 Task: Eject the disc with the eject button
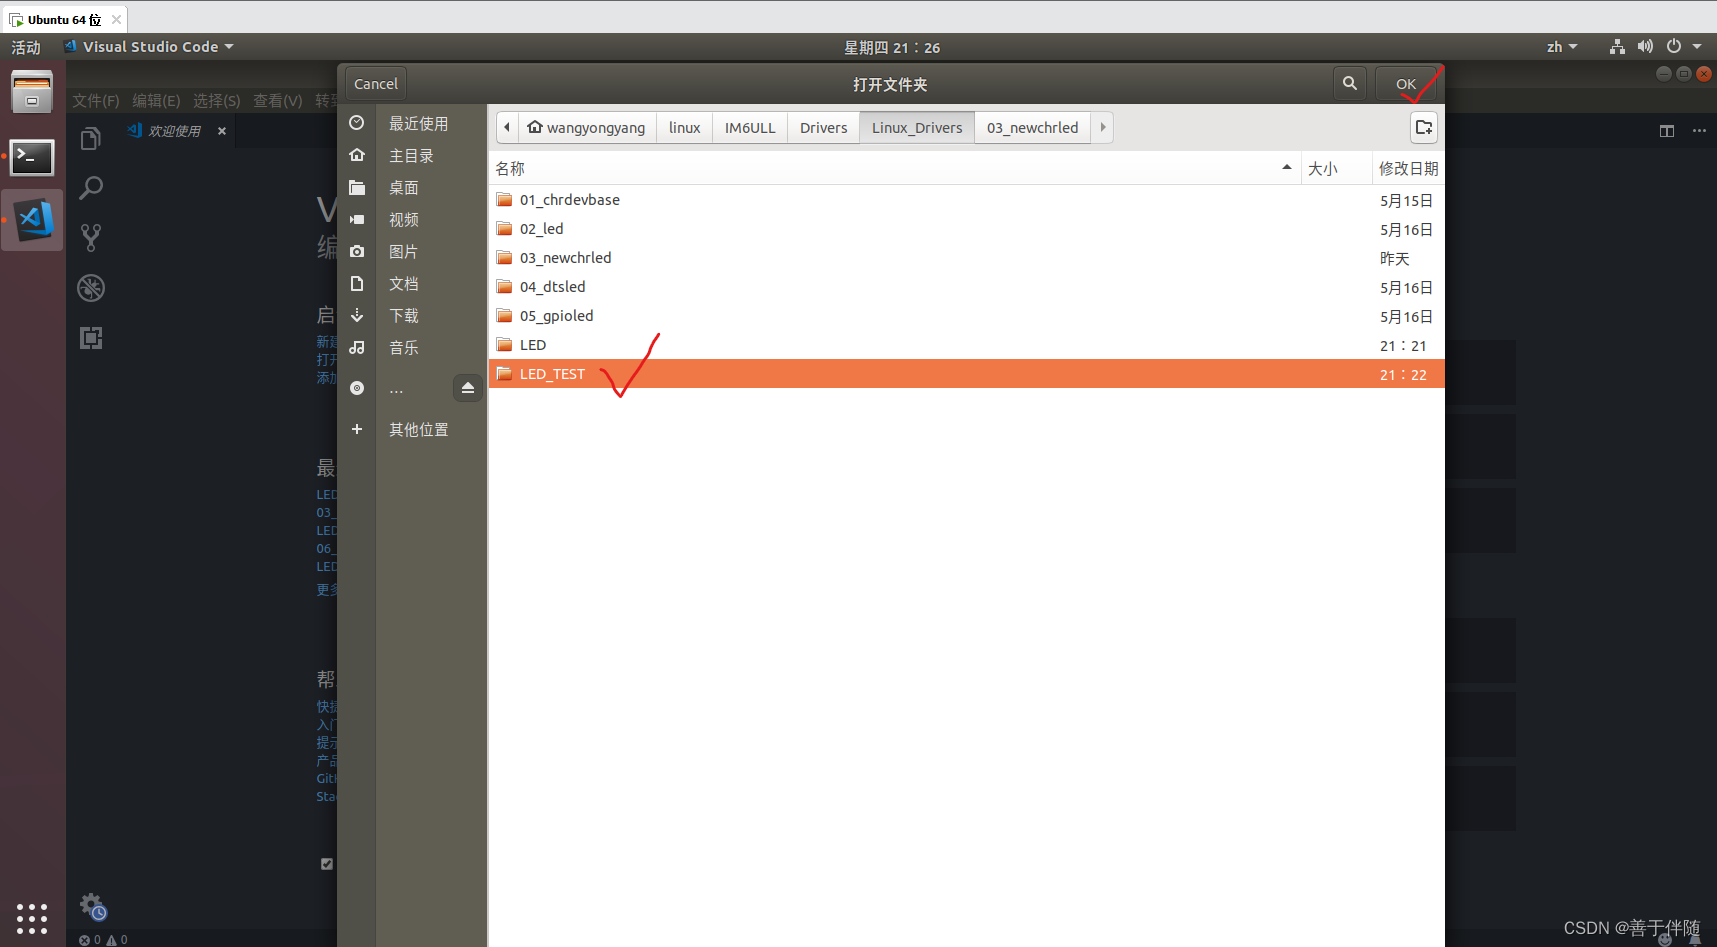[468, 388]
